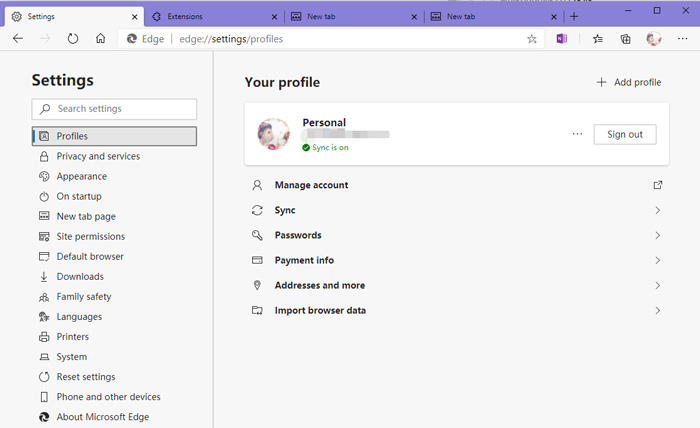Click the Sign out button
Viewport: 700px width, 428px height.
pyautogui.click(x=625, y=134)
